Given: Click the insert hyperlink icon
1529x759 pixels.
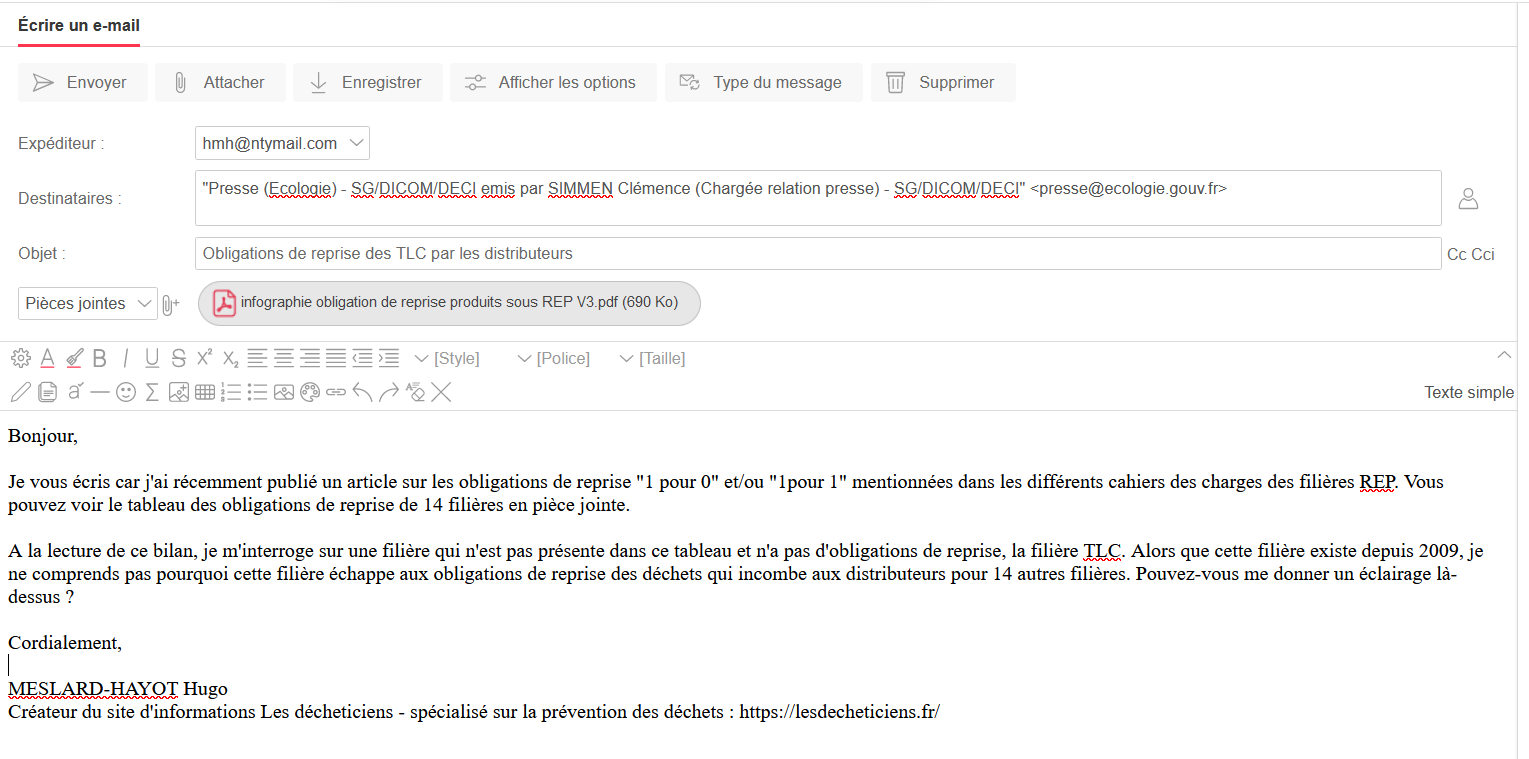Looking at the screenshot, I should tap(336, 393).
